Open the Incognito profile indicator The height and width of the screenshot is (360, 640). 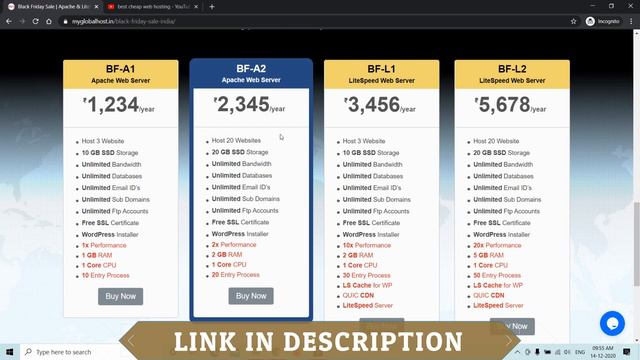tap(603, 21)
